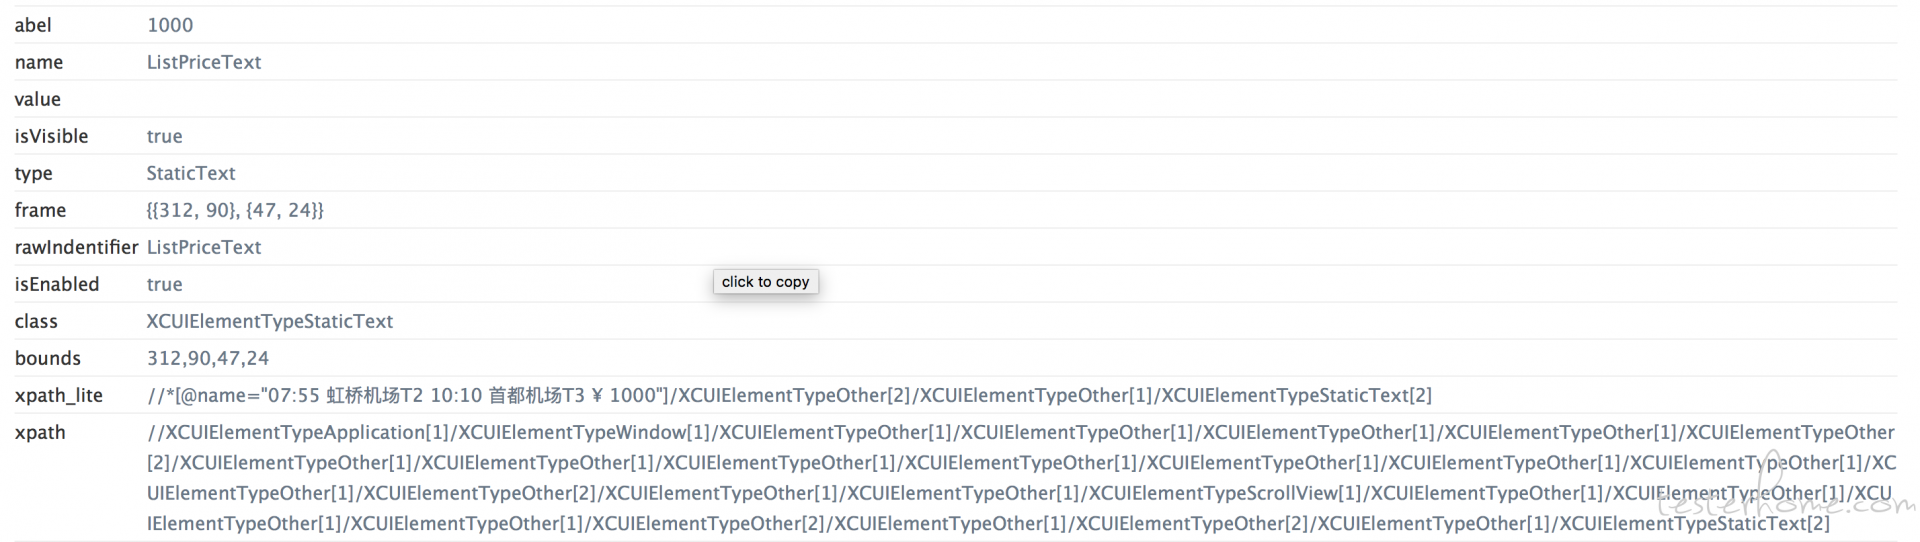Copy the rawIndentifier value ListPriceText
The height and width of the screenshot is (542, 1920).
[204, 247]
